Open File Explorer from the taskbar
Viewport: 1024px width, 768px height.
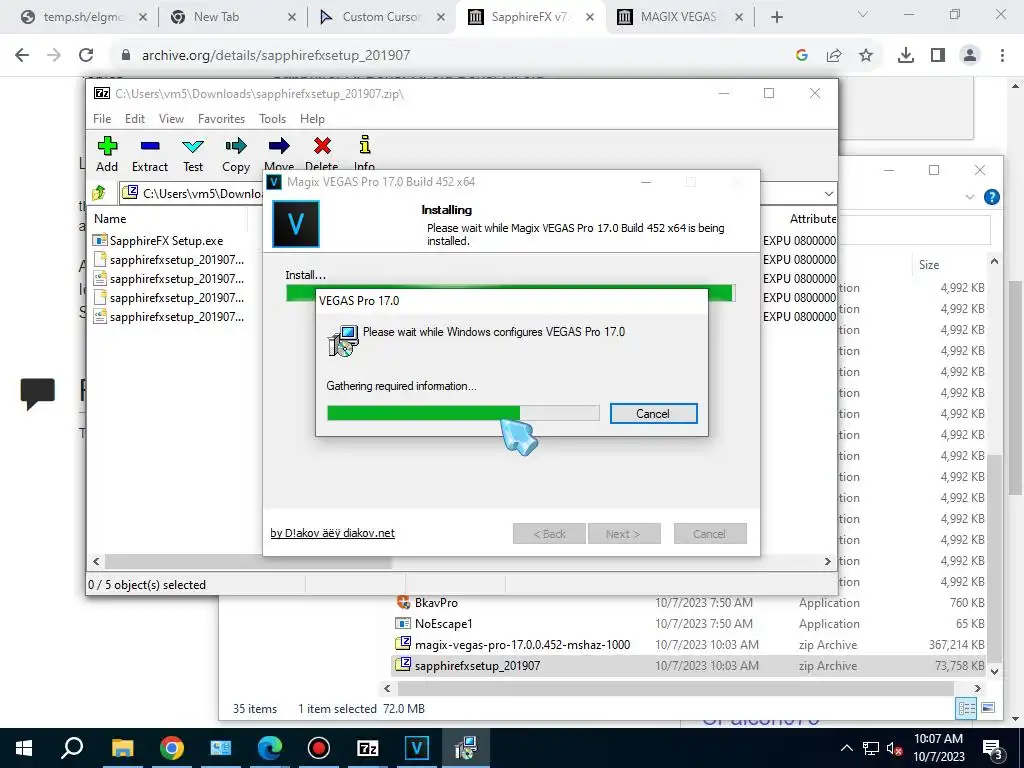[x=122, y=748]
